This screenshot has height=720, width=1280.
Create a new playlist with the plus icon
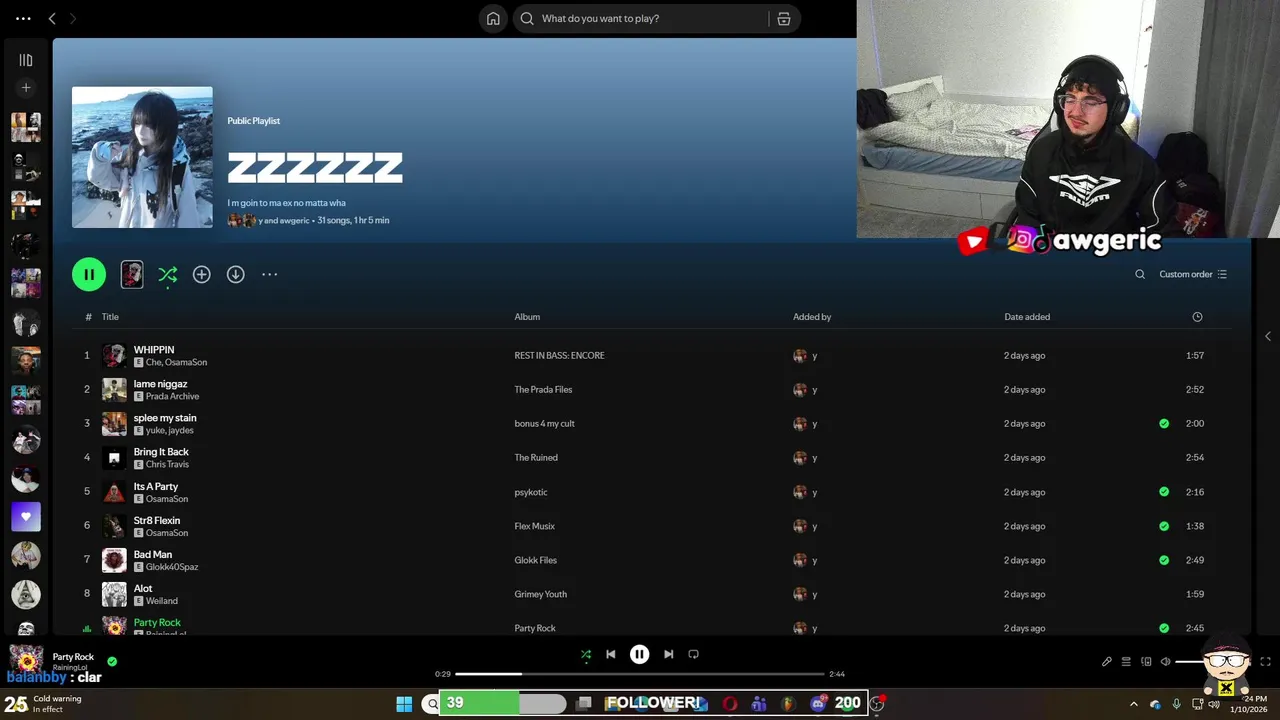pyautogui.click(x=26, y=88)
